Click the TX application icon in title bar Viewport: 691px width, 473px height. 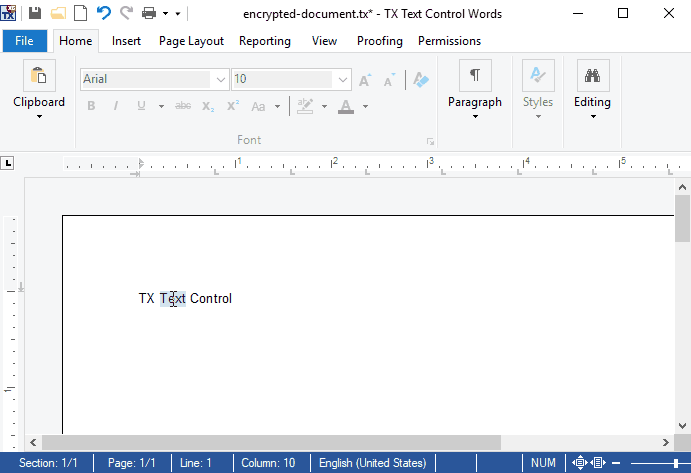point(8,13)
